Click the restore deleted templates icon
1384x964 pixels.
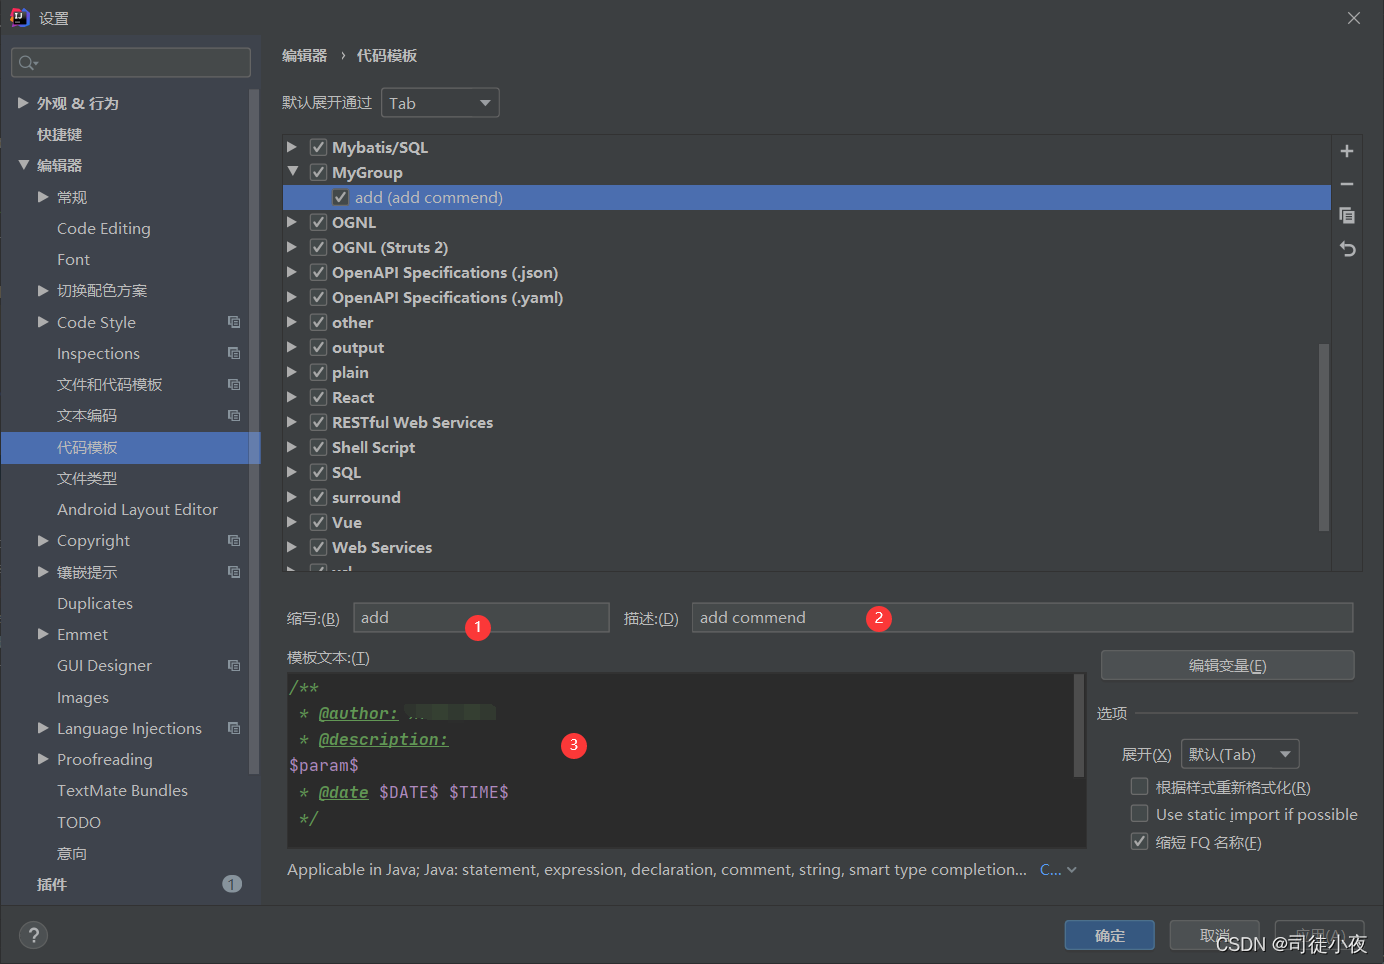pos(1347,249)
